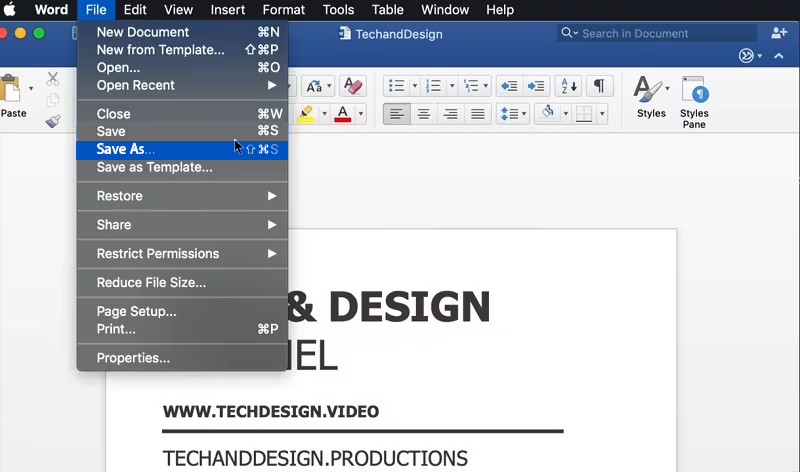The width and height of the screenshot is (800, 472).
Task: Toggle justify text alignment
Action: coord(478,114)
